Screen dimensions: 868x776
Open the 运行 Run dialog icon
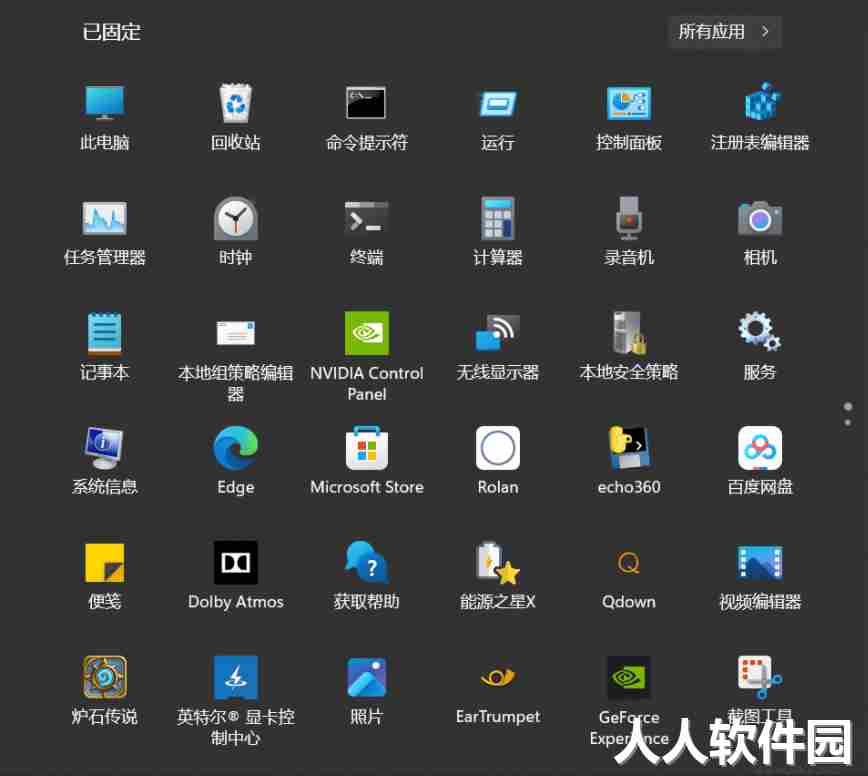pos(498,104)
